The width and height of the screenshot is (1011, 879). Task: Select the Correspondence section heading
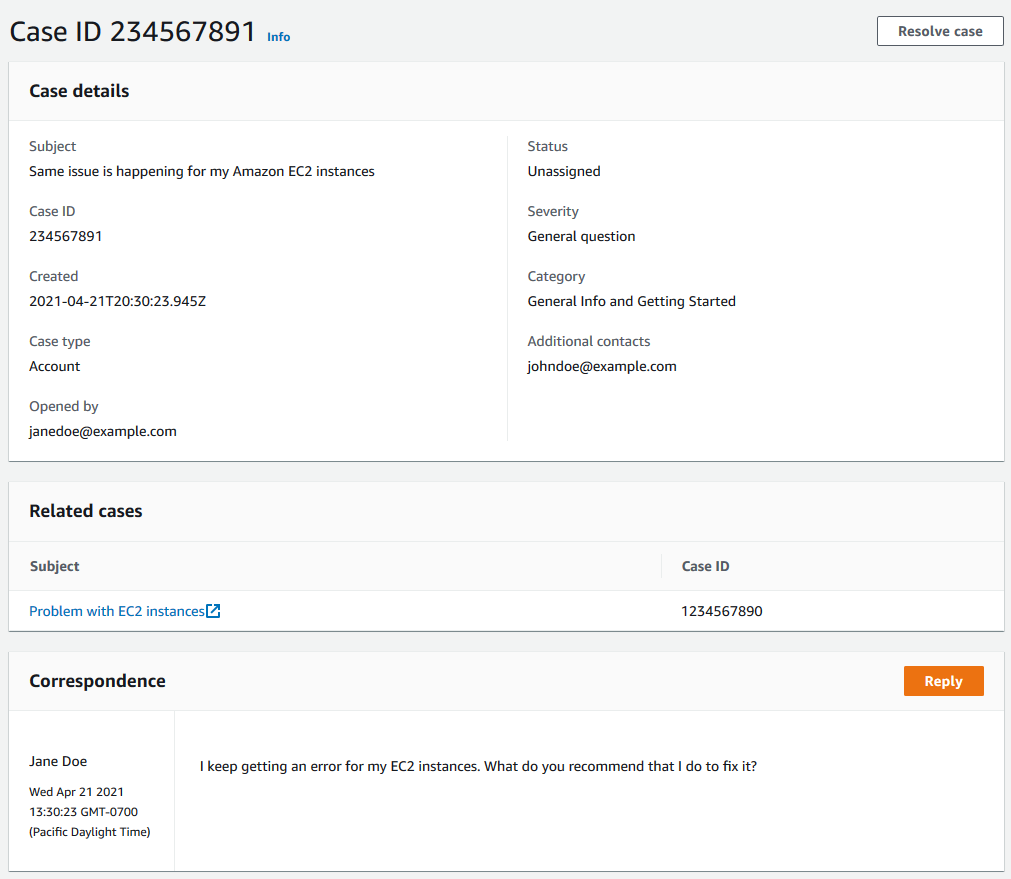(x=97, y=681)
